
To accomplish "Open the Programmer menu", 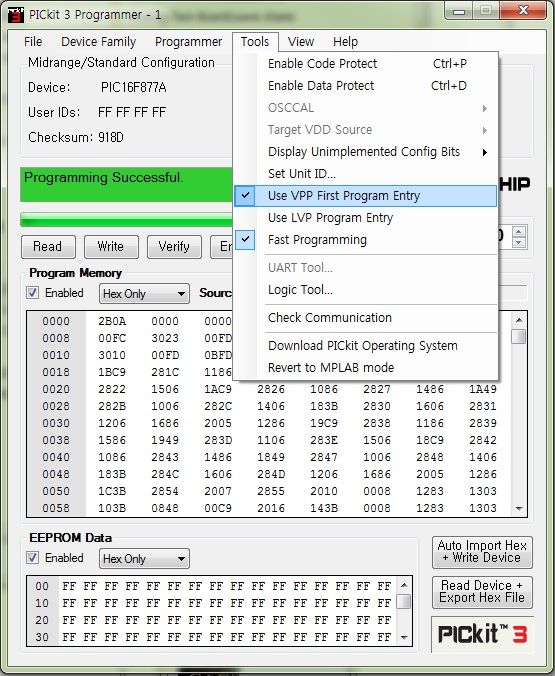I will pos(188,42).
